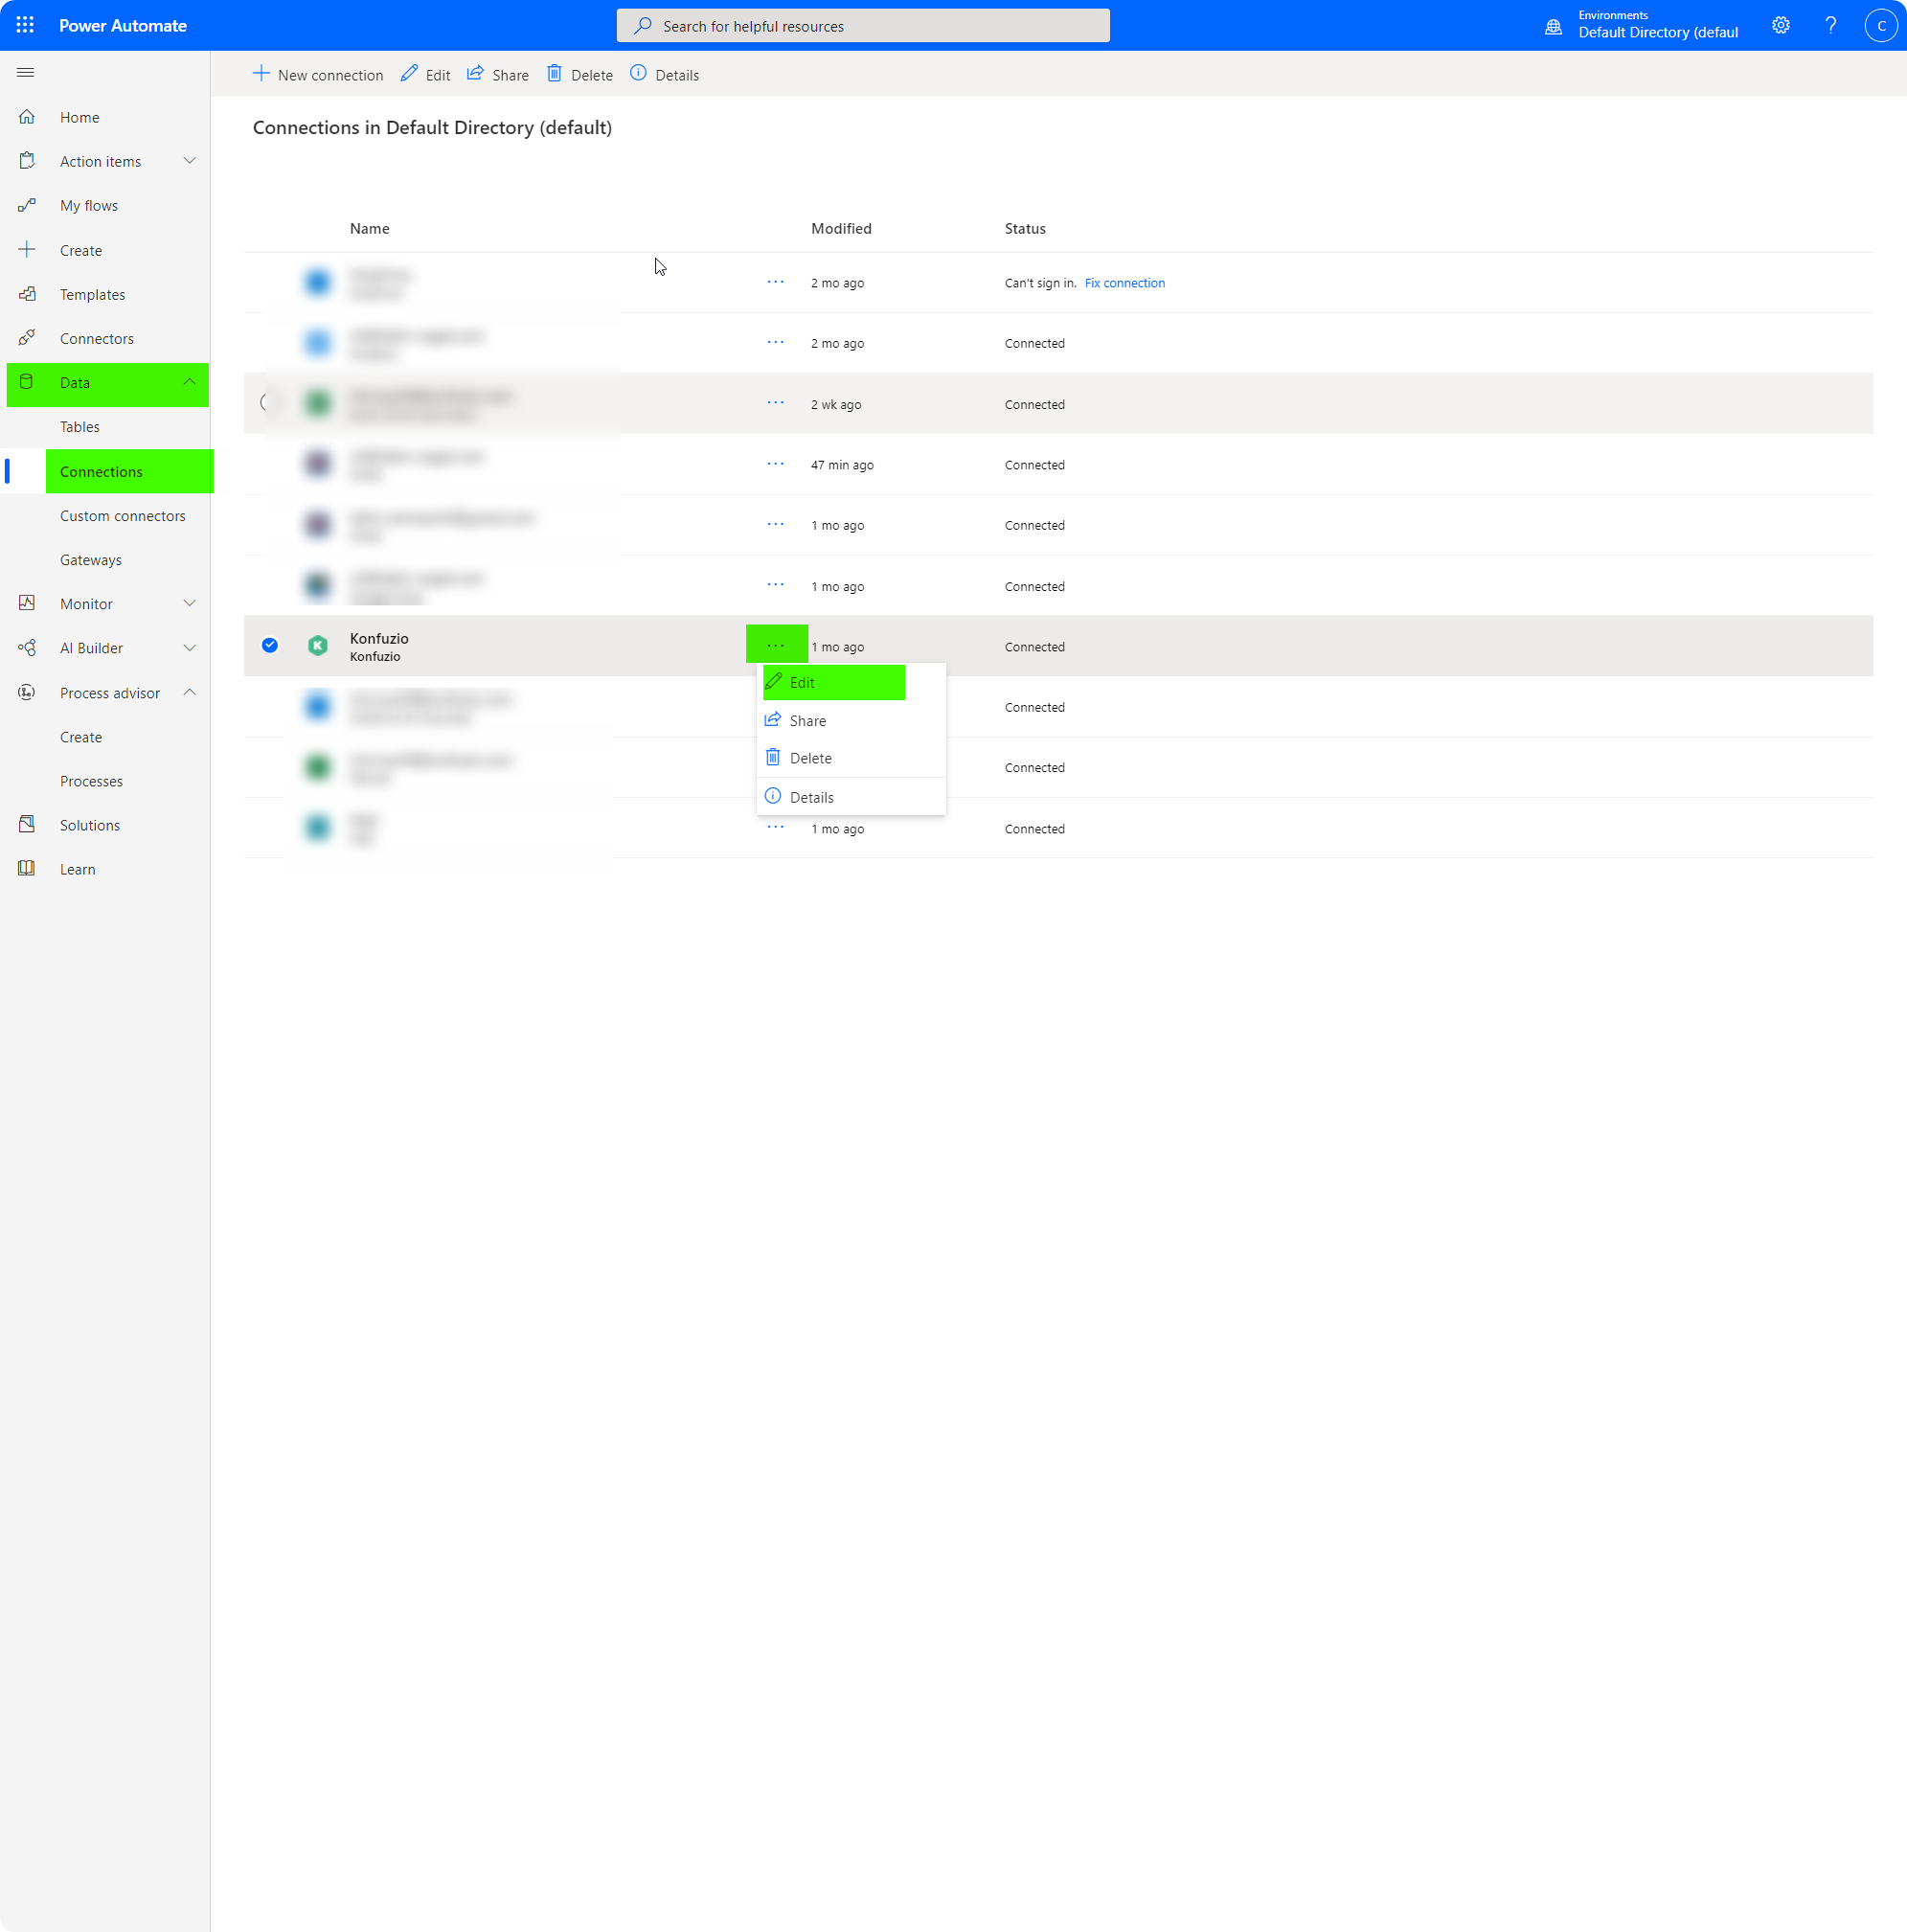Choose Share from the context menu
This screenshot has height=1932, width=1907.
click(851, 721)
